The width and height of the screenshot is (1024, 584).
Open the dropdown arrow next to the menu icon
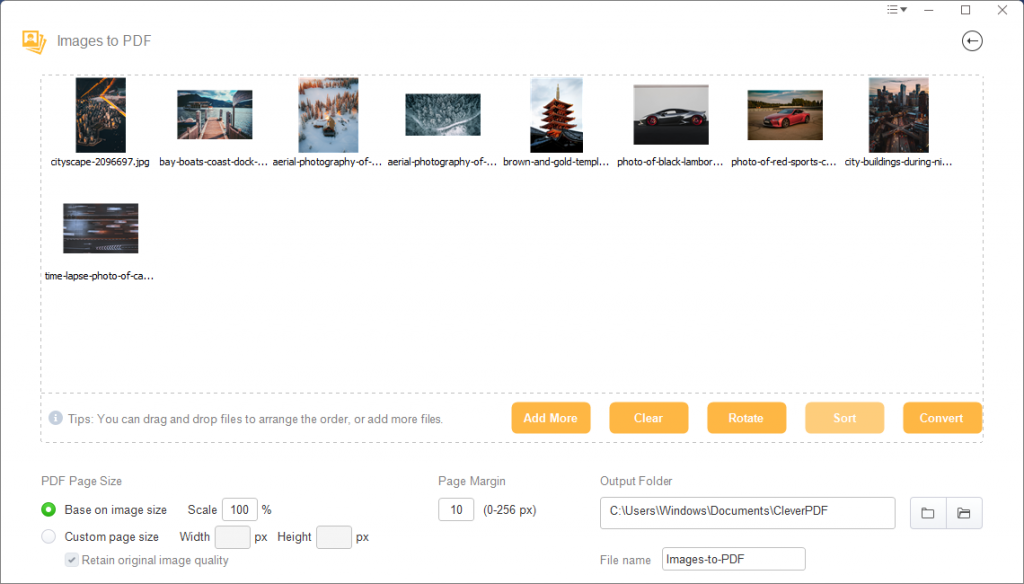901,10
